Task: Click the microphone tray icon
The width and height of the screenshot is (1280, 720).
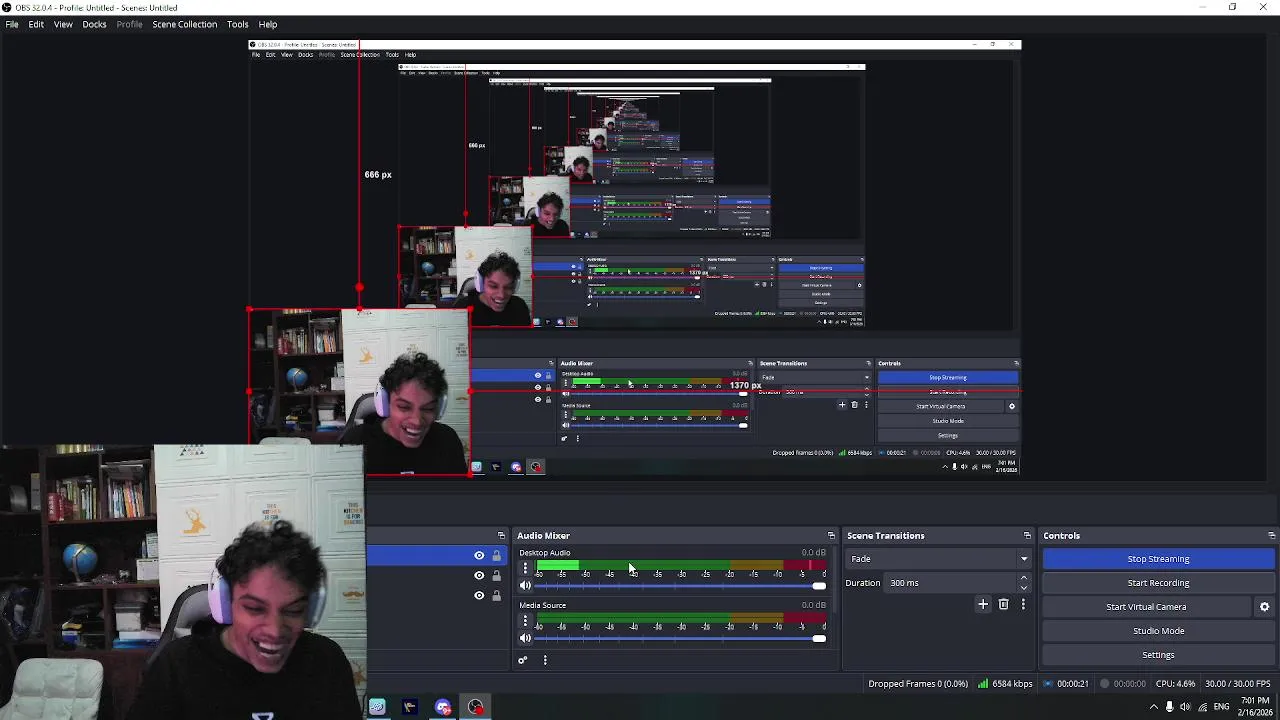Action: pyautogui.click(x=1170, y=707)
